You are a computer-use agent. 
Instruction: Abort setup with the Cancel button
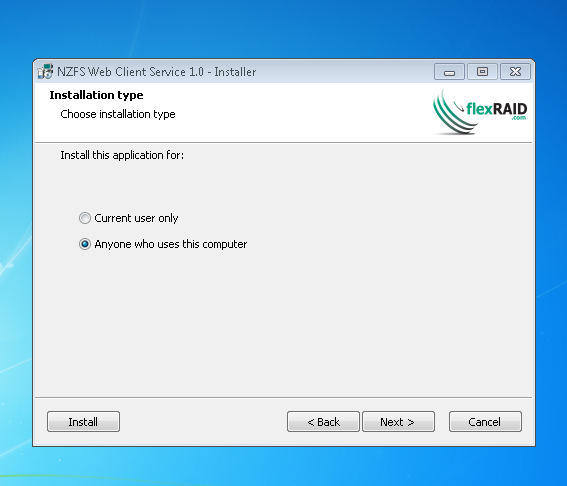[485, 422]
